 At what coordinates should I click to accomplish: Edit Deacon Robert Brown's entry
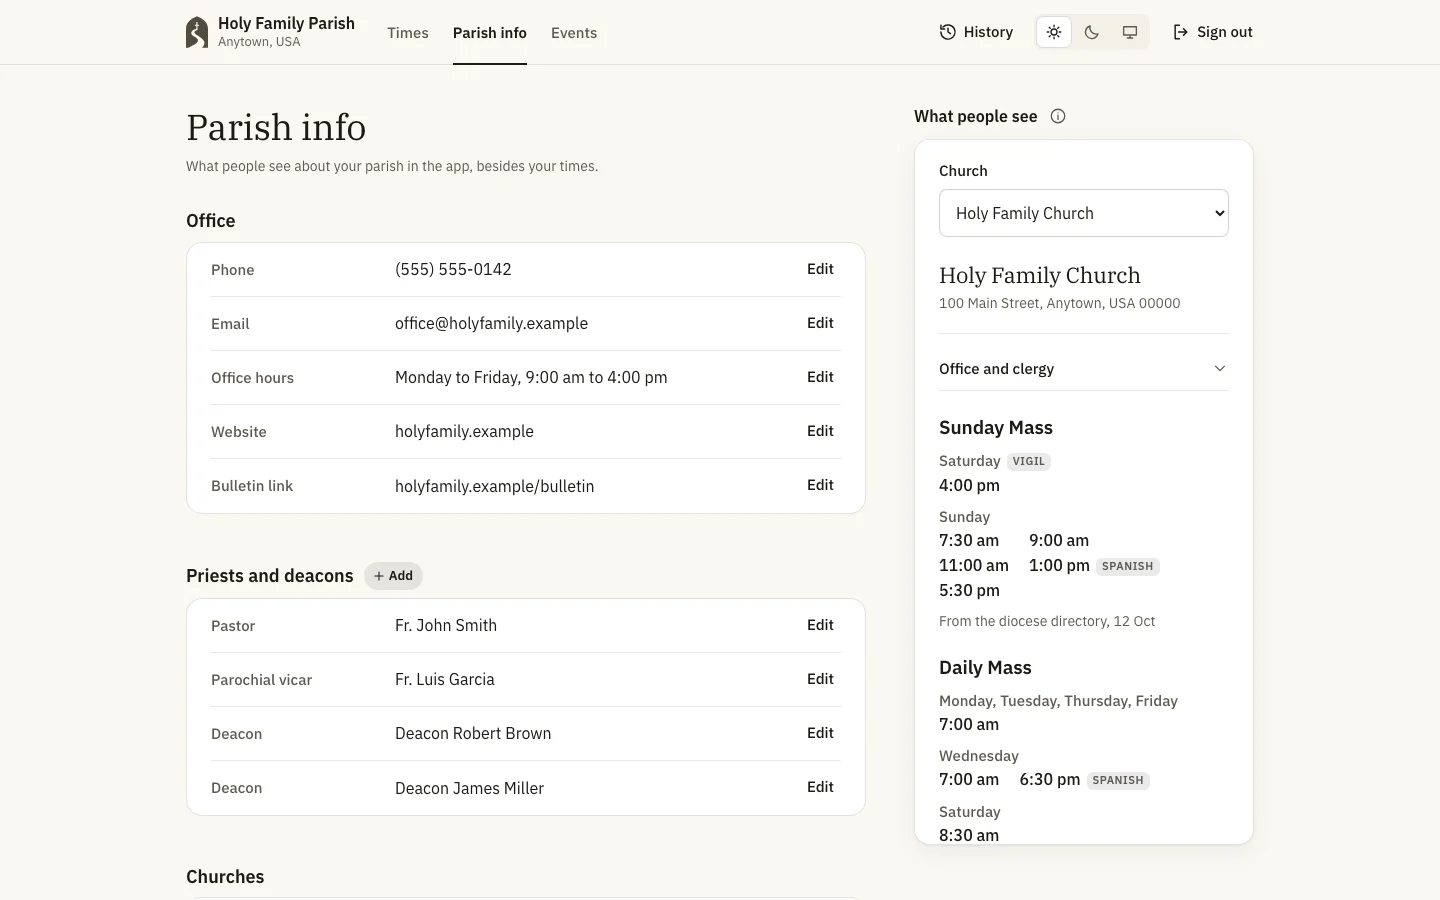pos(820,733)
